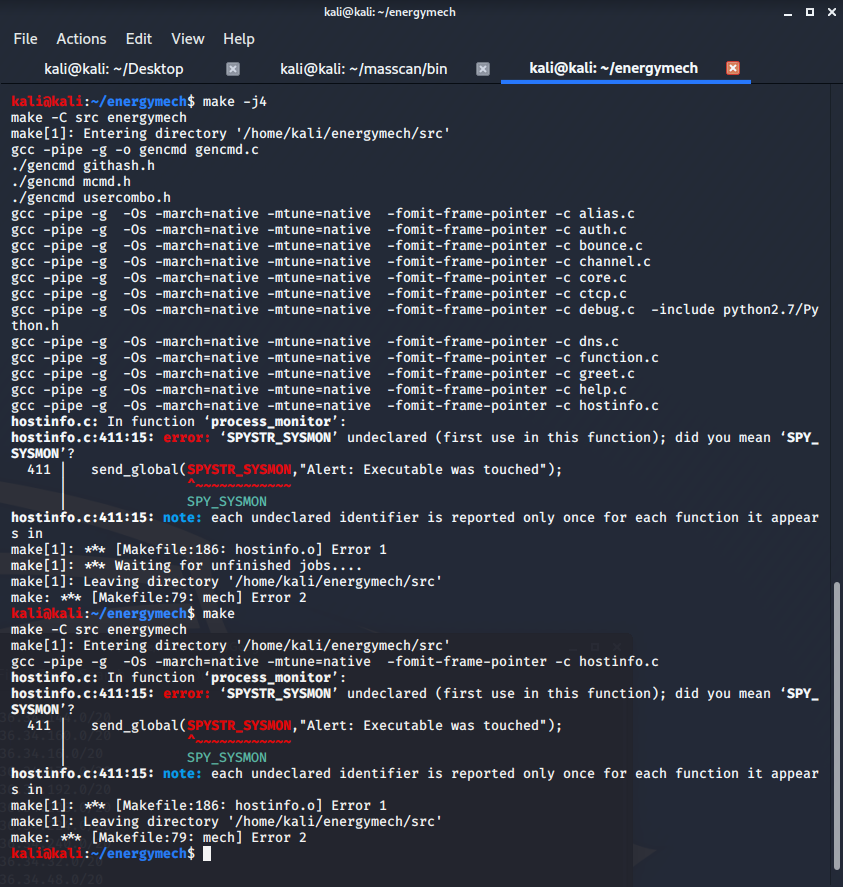Viewport: 843px width, 887px height.
Task: Maximize the terminal window
Action: [x=810, y=12]
